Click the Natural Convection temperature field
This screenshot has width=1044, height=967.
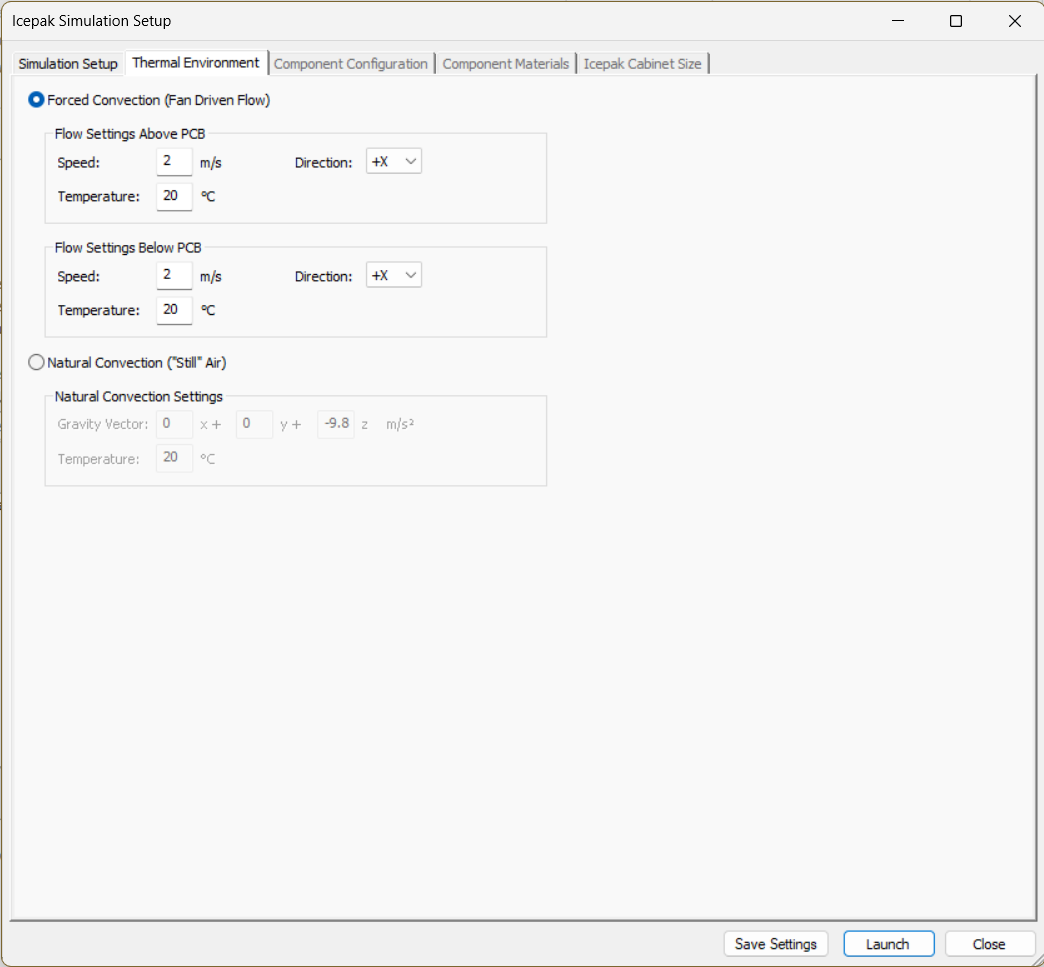click(173, 458)
